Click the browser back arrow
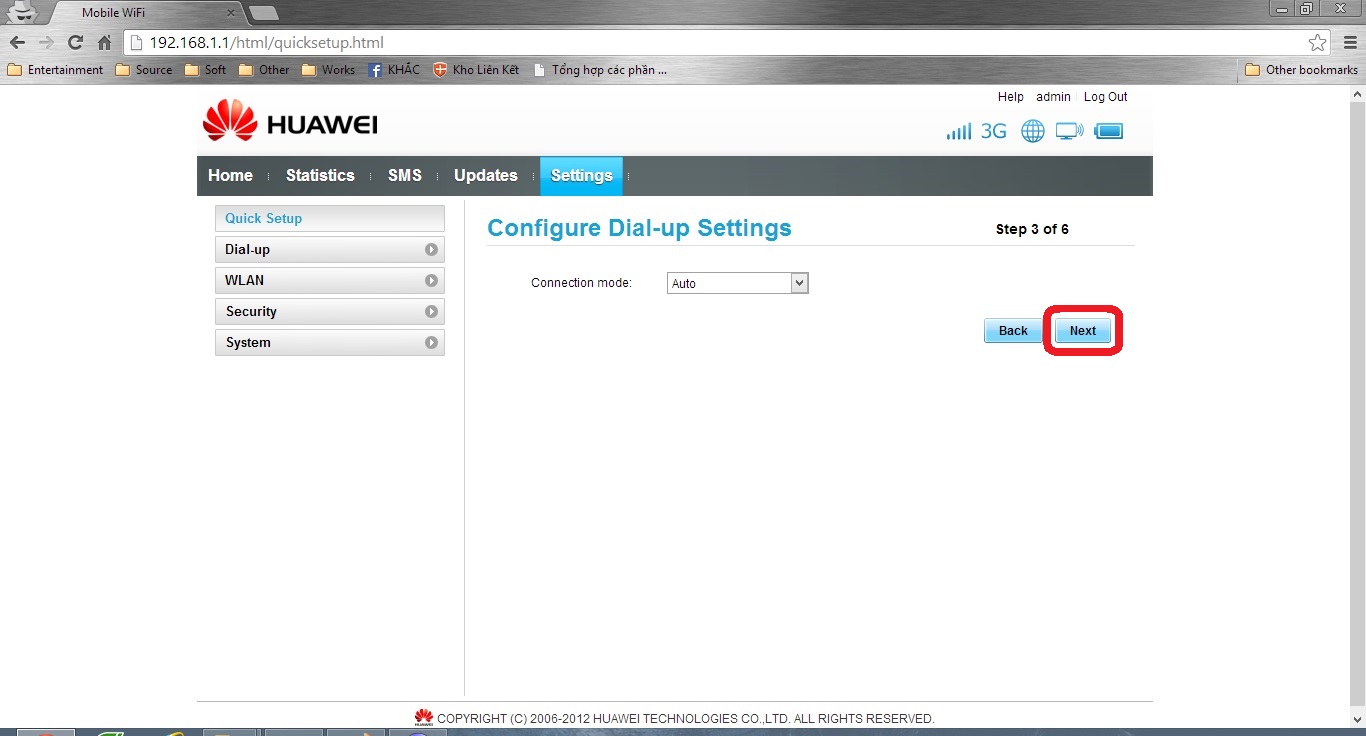 [x=17, y=43]
